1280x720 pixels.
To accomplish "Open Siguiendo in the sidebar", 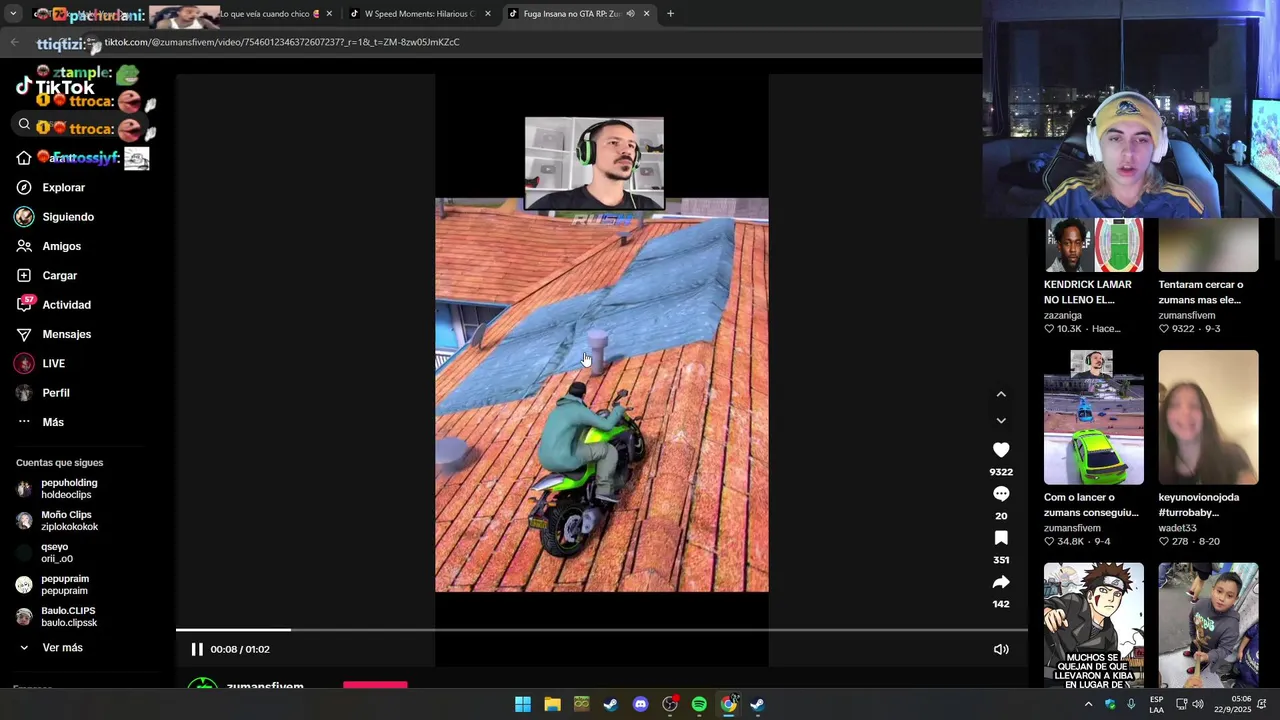I will point(68,217).
